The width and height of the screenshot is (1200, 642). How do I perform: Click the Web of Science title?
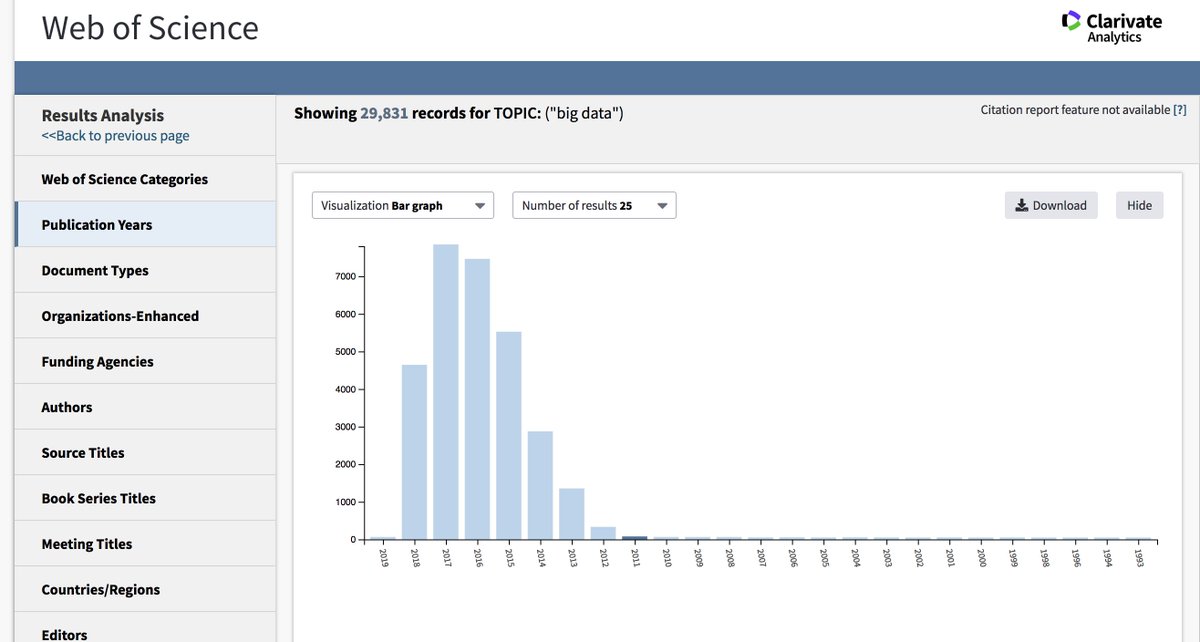pyautogui.click(x=150, y=27)
